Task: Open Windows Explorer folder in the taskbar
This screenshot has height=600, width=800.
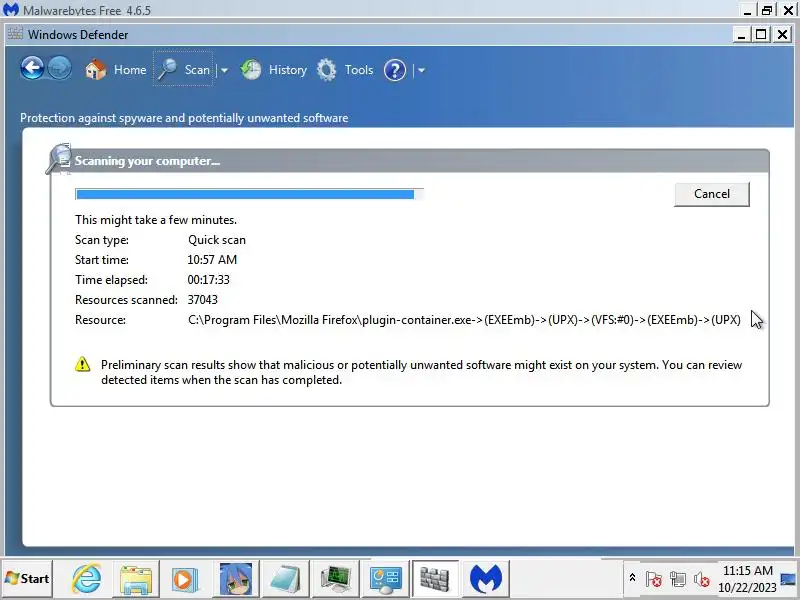Action: pos(136,579)
